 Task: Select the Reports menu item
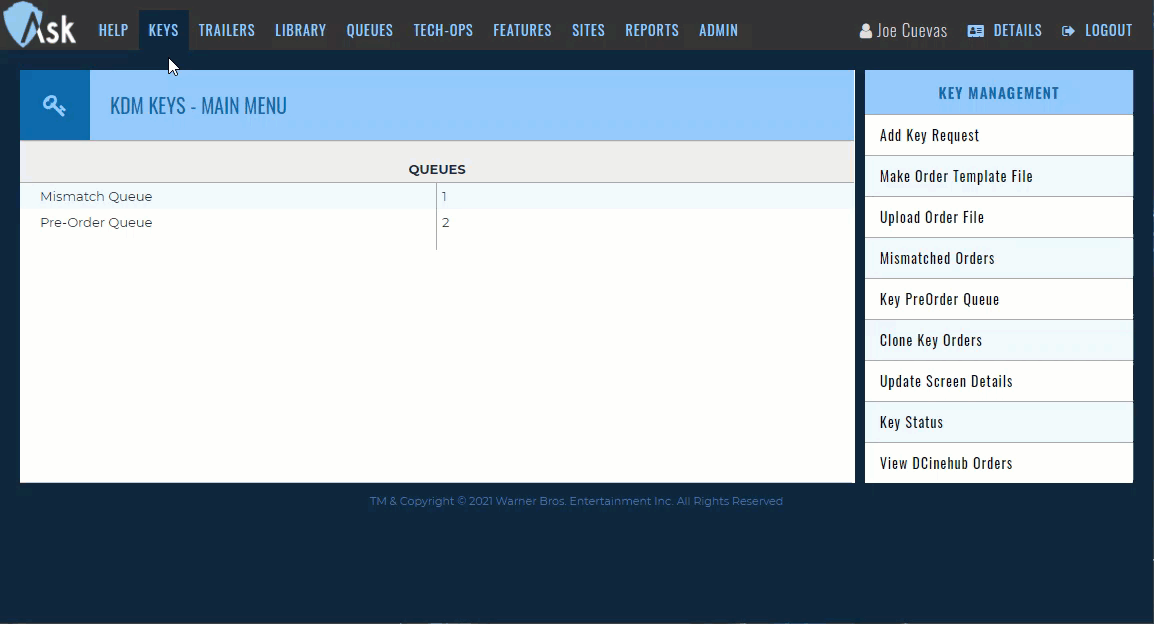tap(652, 30)
